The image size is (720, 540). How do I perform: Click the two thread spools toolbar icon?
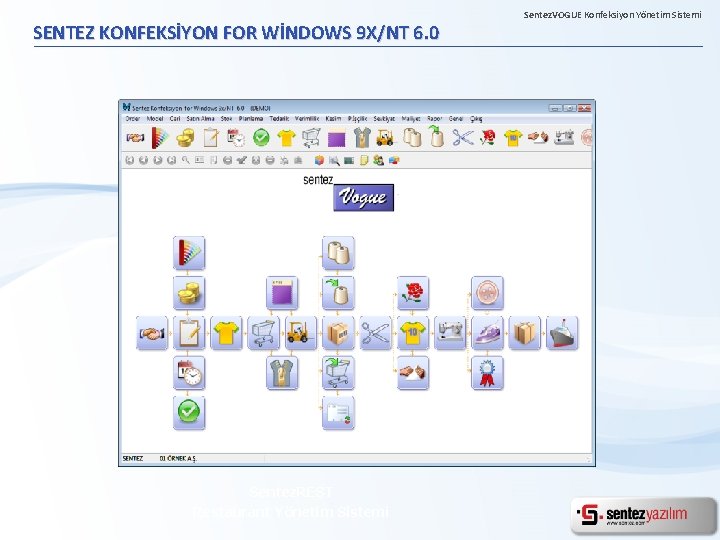click(412, 138)
